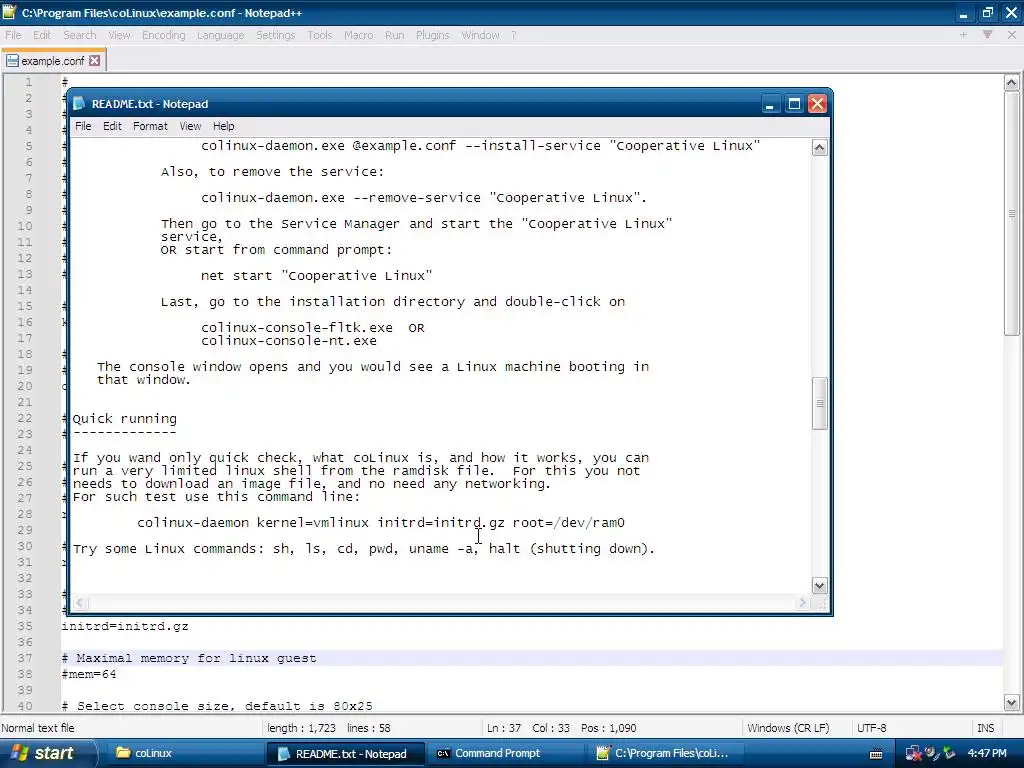Open the File menu in README.txt Notepad
Viewport: 1024px width, 768px height.
[x=83, y=126]
